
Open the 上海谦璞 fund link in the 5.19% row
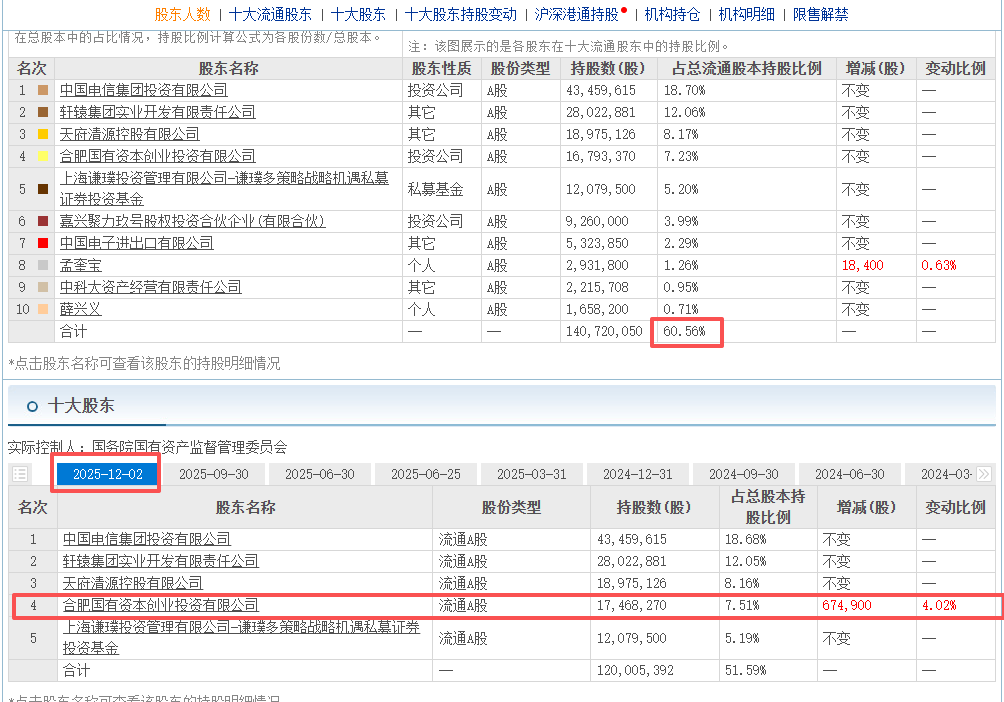[241, 637]
